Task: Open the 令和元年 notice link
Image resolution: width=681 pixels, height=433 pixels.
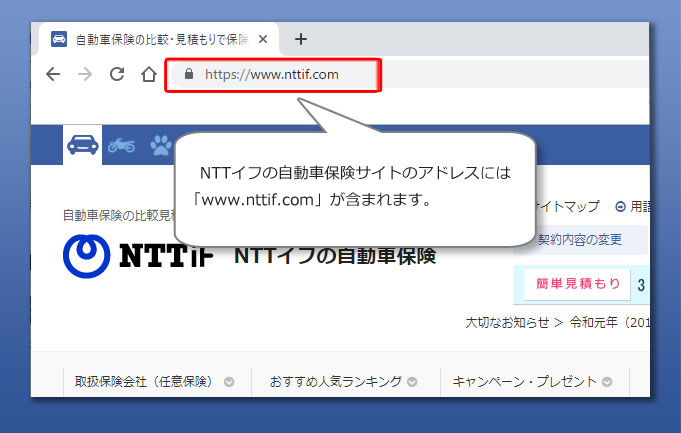Action: [x=610, y=323]
